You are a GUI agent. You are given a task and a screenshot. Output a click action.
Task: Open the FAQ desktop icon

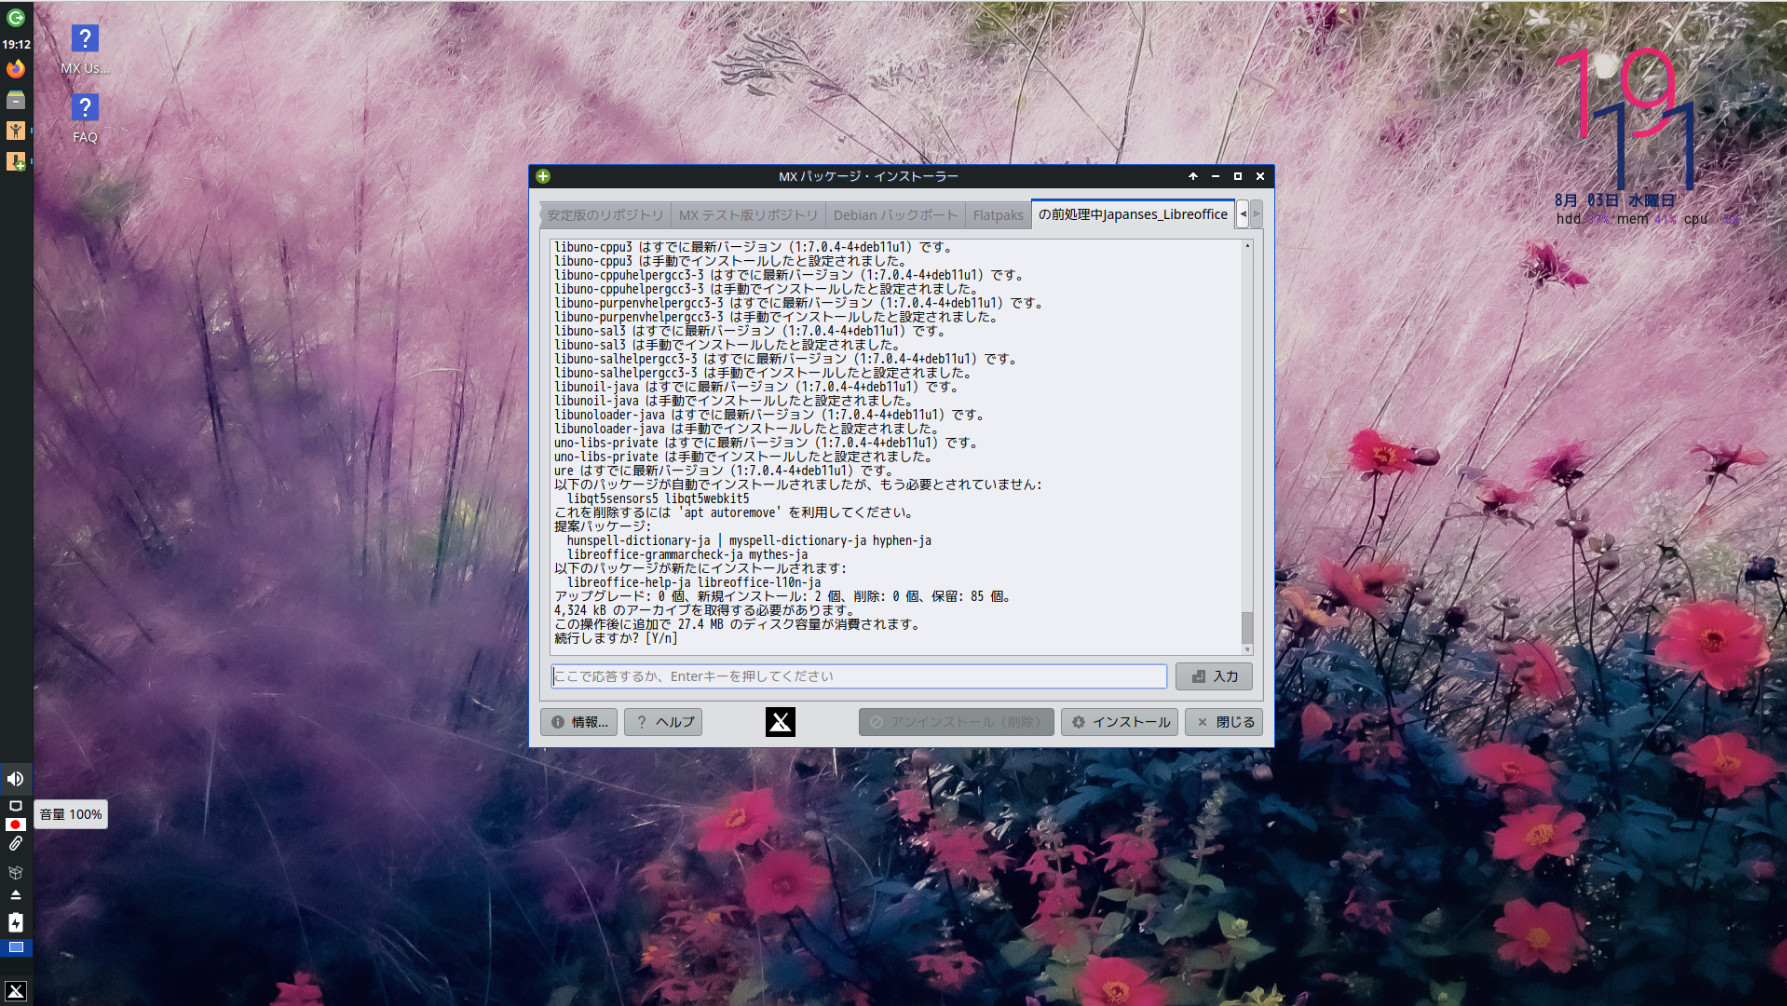[x=85, y=119]
